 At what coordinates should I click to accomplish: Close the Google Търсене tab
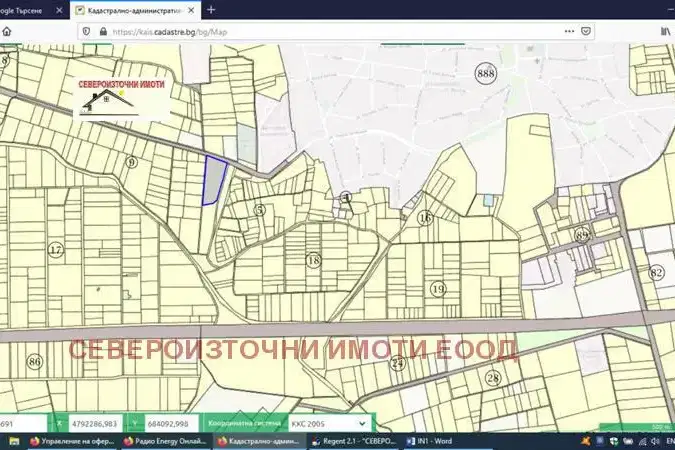coord(59,10)
